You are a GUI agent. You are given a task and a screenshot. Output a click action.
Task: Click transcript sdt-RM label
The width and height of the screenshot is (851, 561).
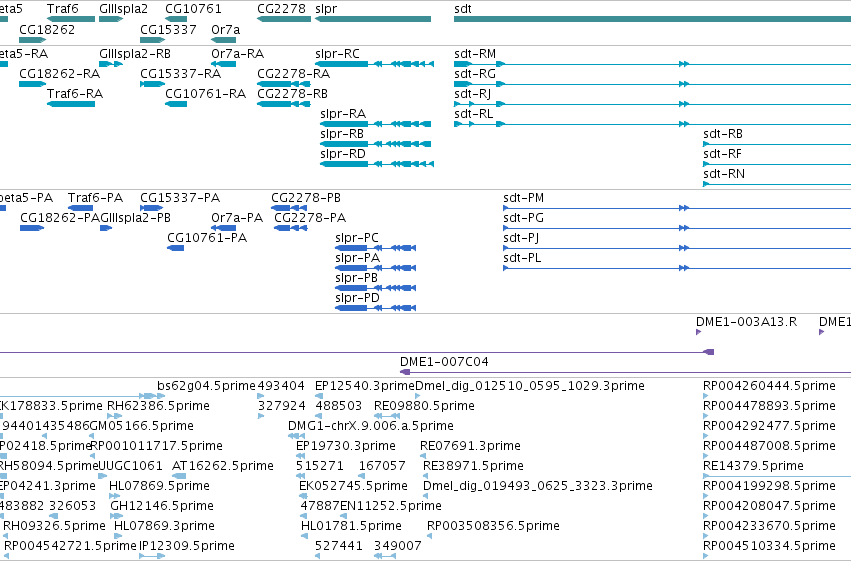tap(475, 54)
